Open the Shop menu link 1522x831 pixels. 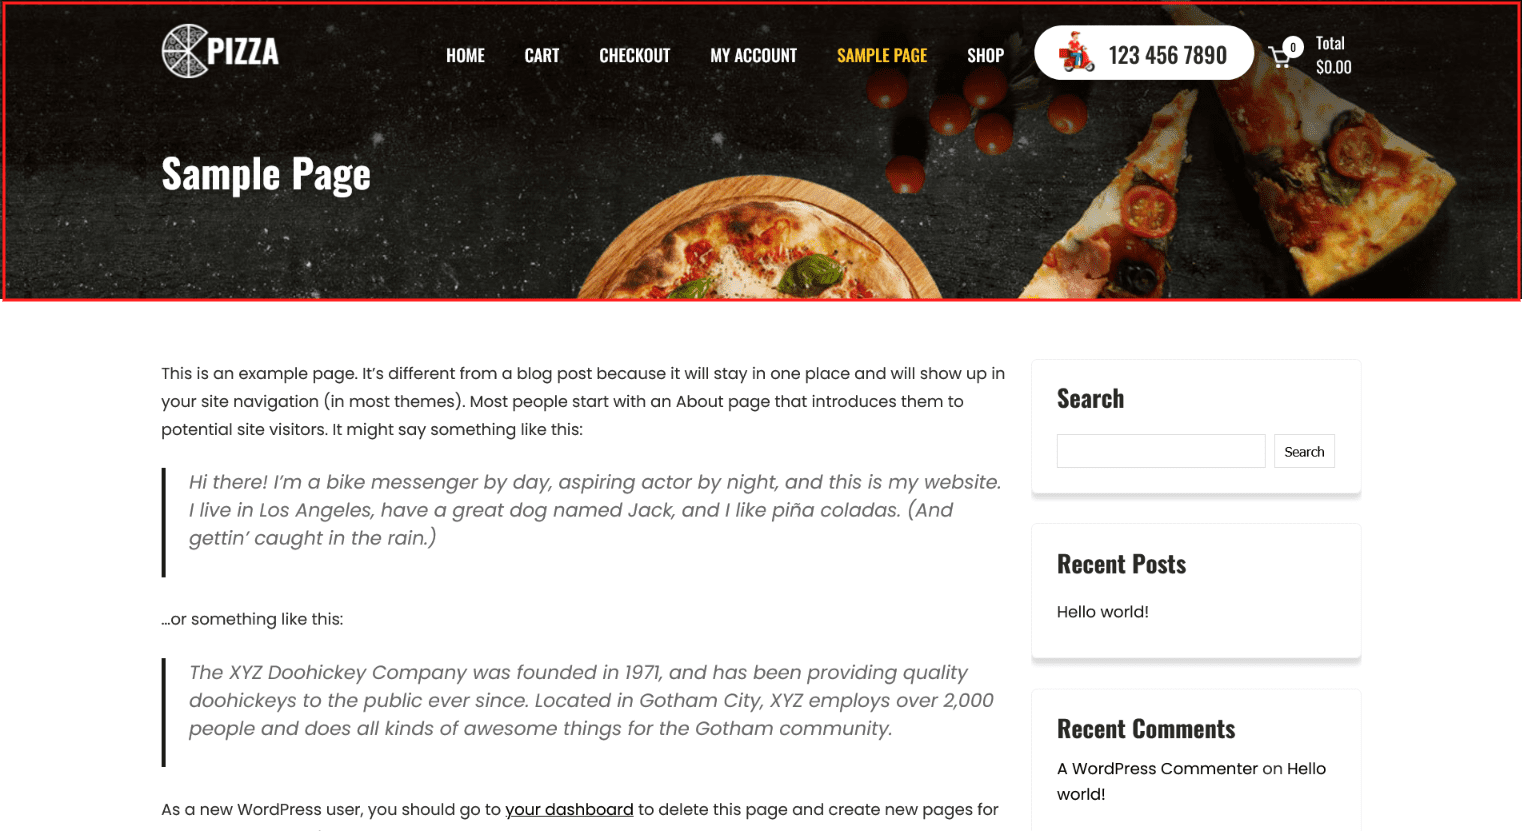(x=985, y=56)
